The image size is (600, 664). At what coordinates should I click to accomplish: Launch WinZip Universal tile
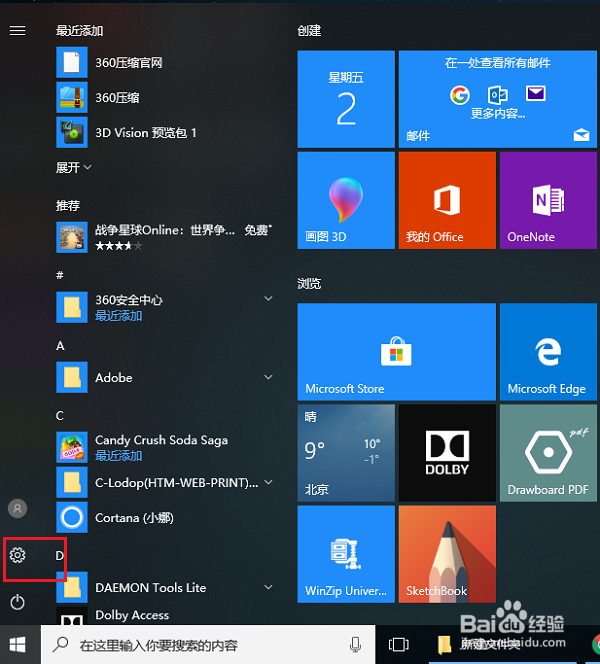(x=346, y=554)
